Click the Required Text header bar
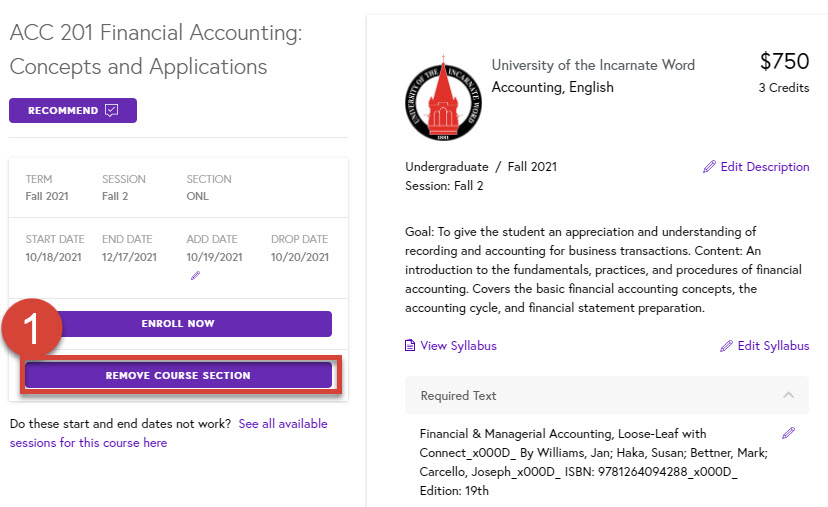Viewport: 828px width, 507px height. [607, 395]
